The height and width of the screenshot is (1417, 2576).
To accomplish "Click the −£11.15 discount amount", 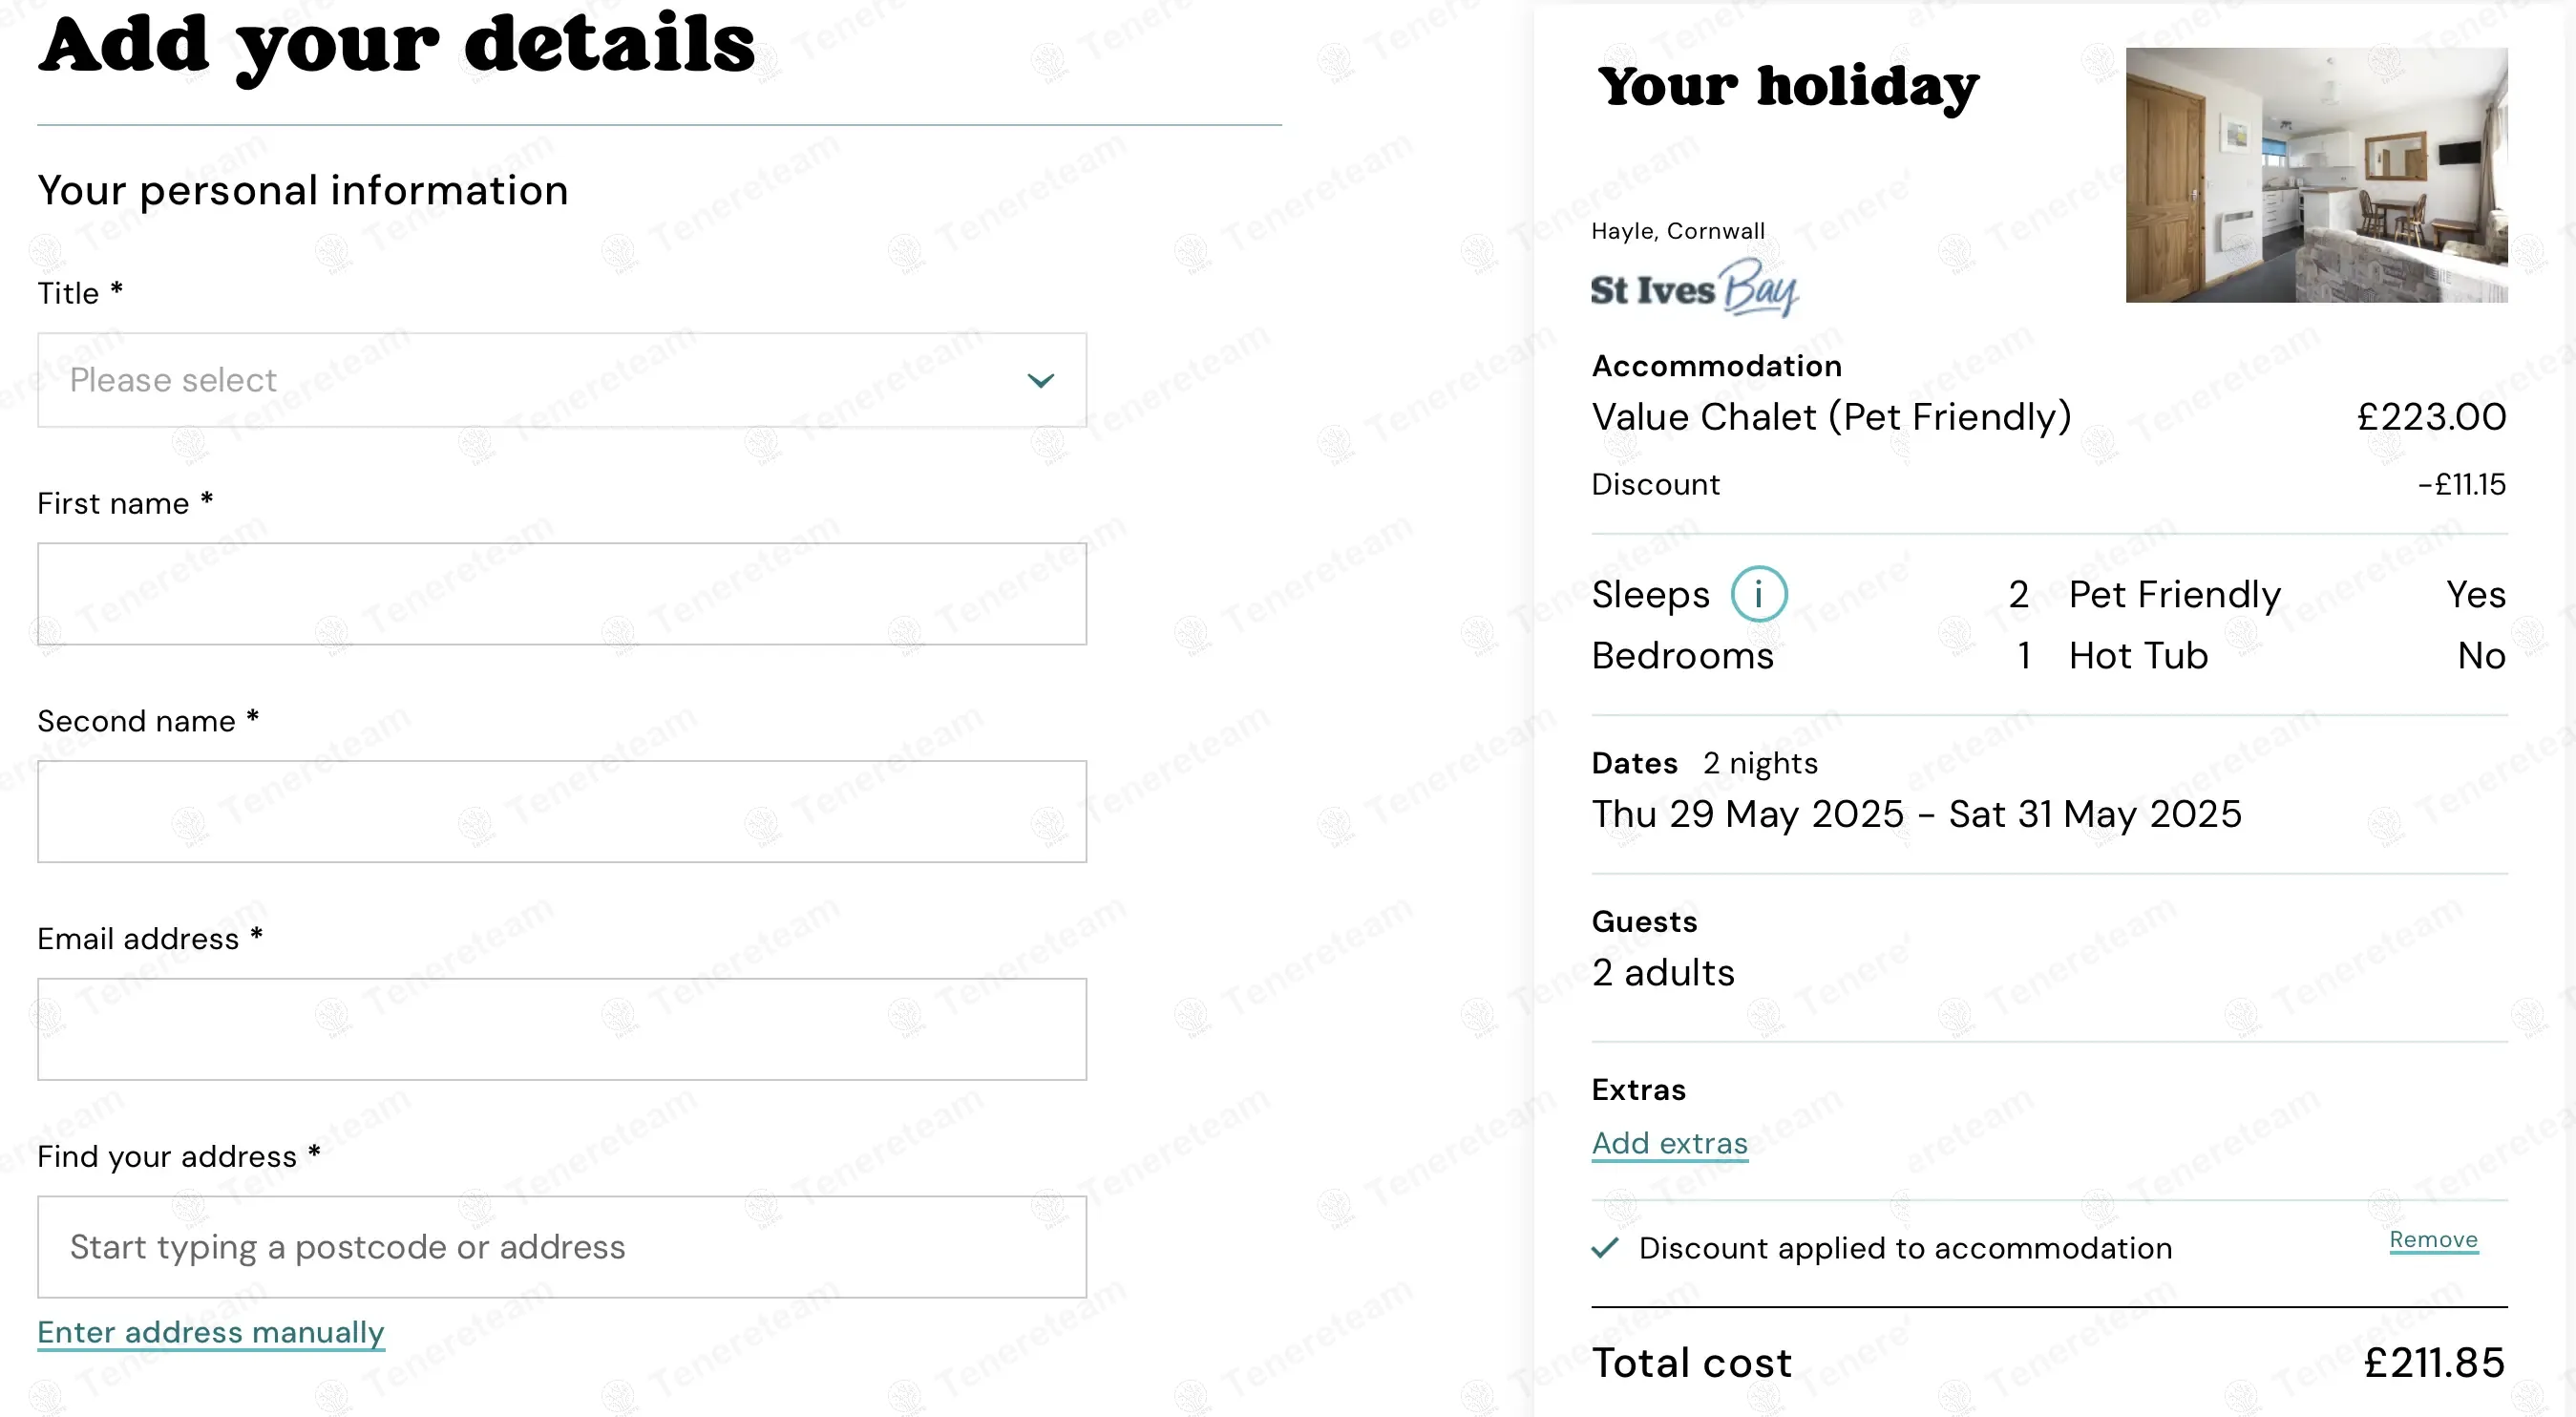I will point(2461,485).
